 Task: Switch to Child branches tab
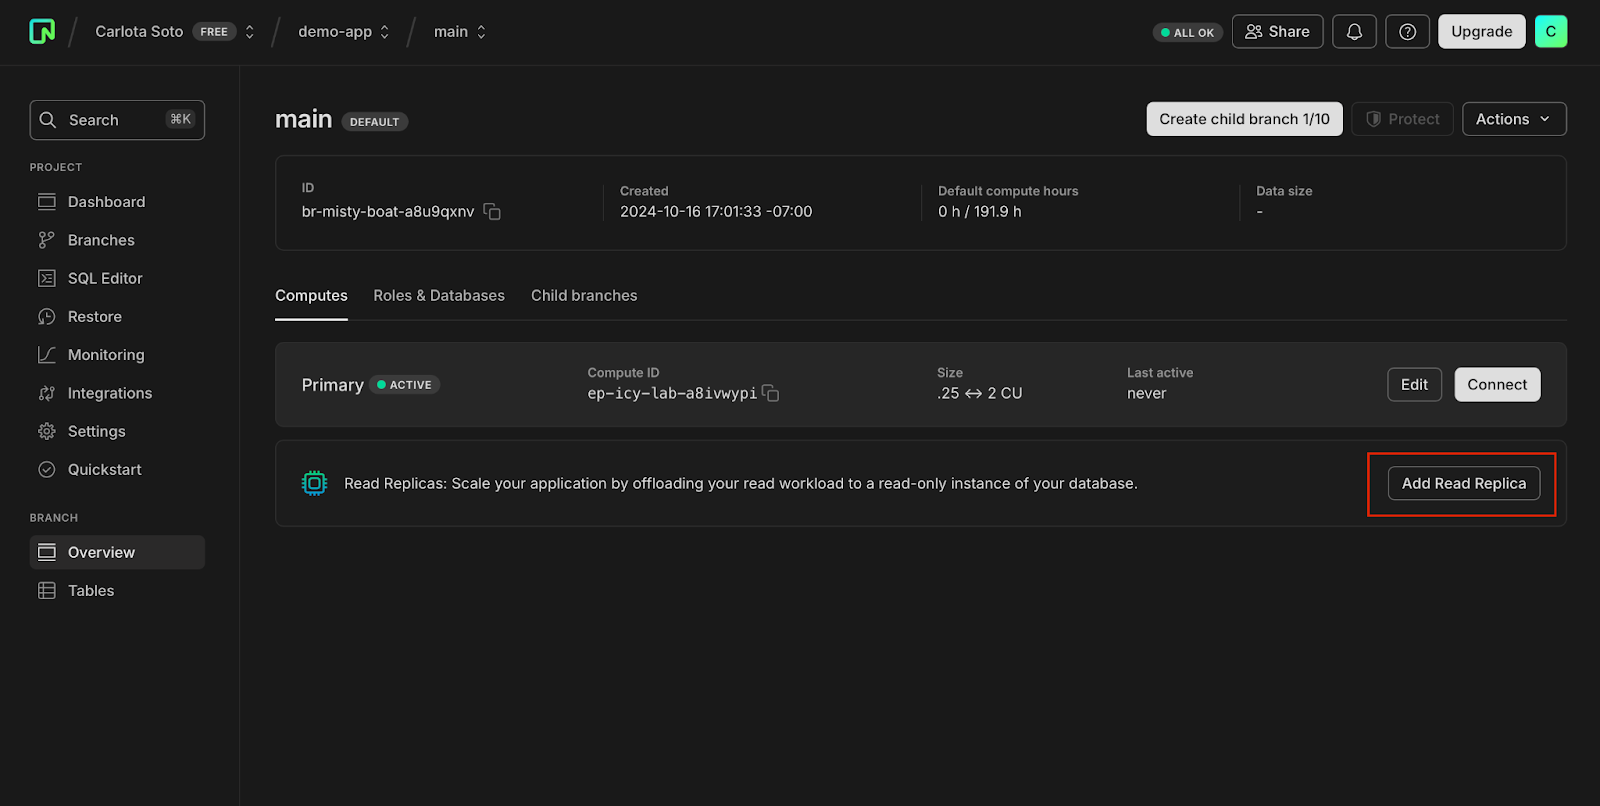[584, 296]
